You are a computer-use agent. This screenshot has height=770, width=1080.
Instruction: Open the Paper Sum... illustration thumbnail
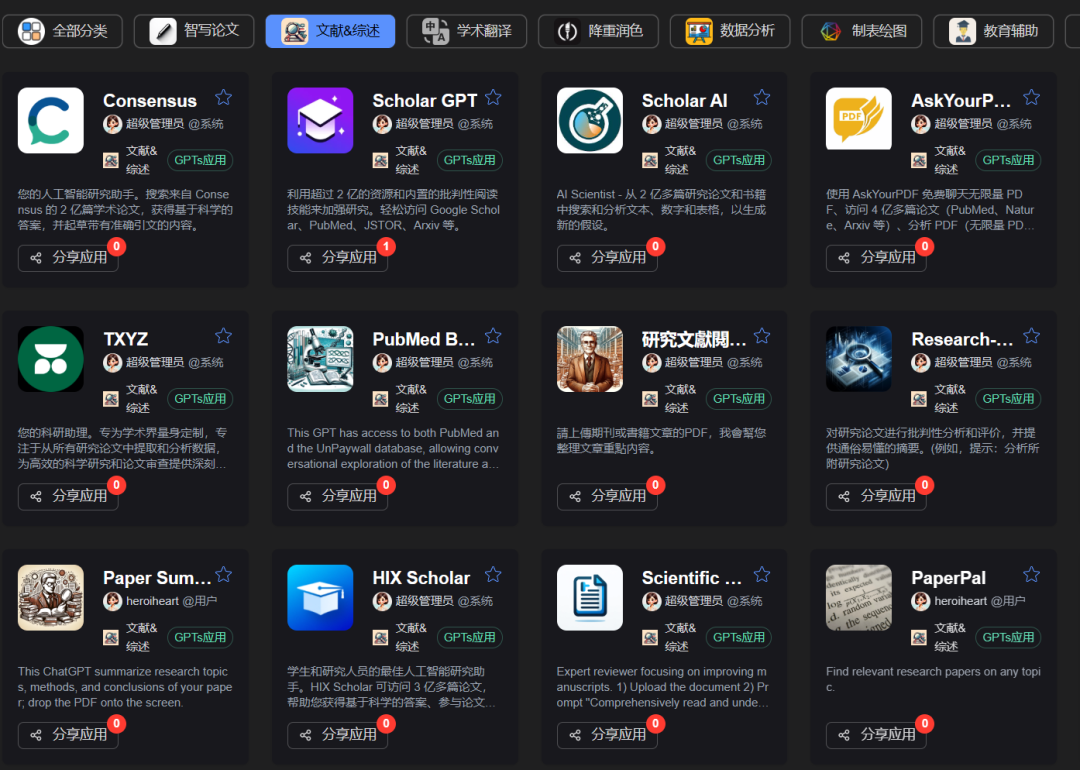(51, 598)
